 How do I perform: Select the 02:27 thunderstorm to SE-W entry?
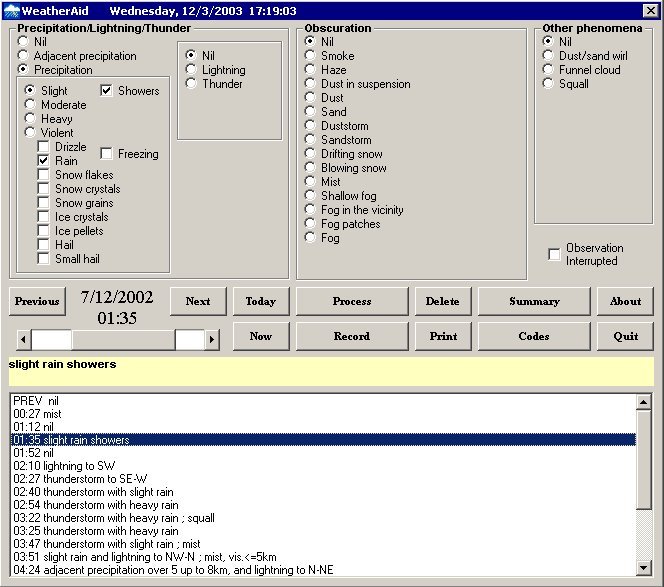pos(324,479)
